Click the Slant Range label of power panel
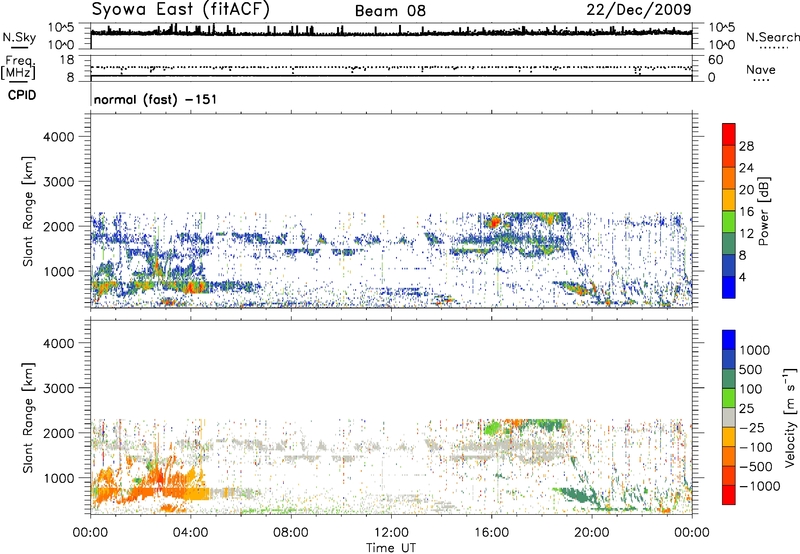Viewport: 800px width, 554px height. pos(28,211)
